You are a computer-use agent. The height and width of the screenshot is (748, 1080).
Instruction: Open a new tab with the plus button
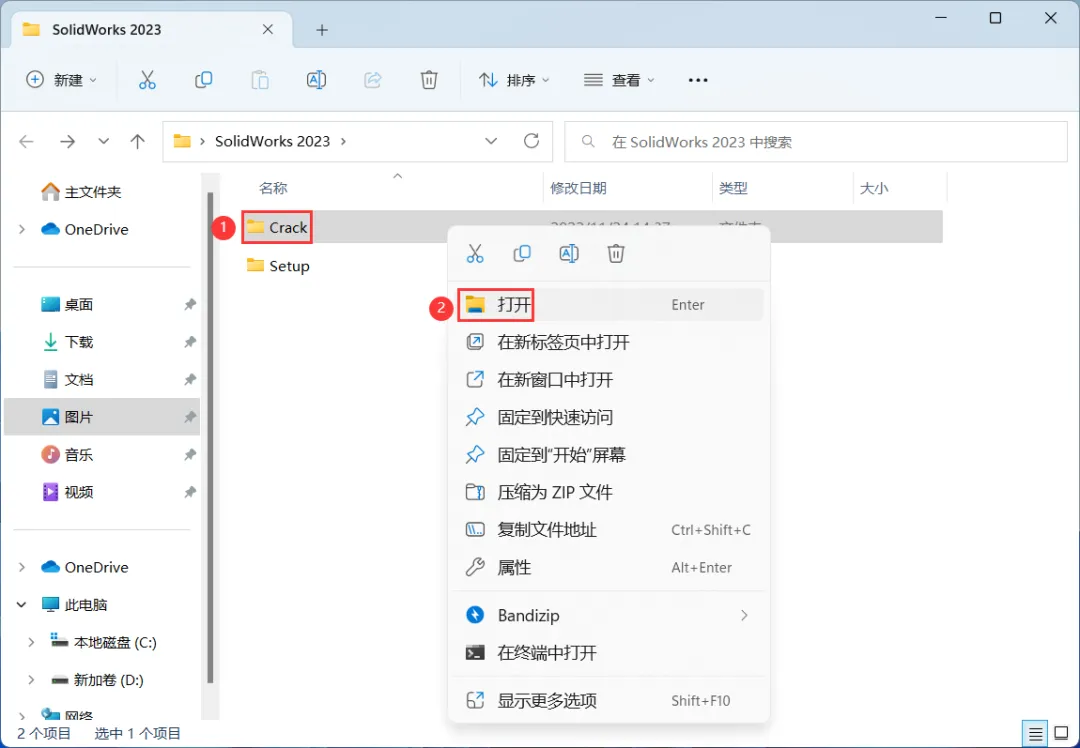(322, 30)
